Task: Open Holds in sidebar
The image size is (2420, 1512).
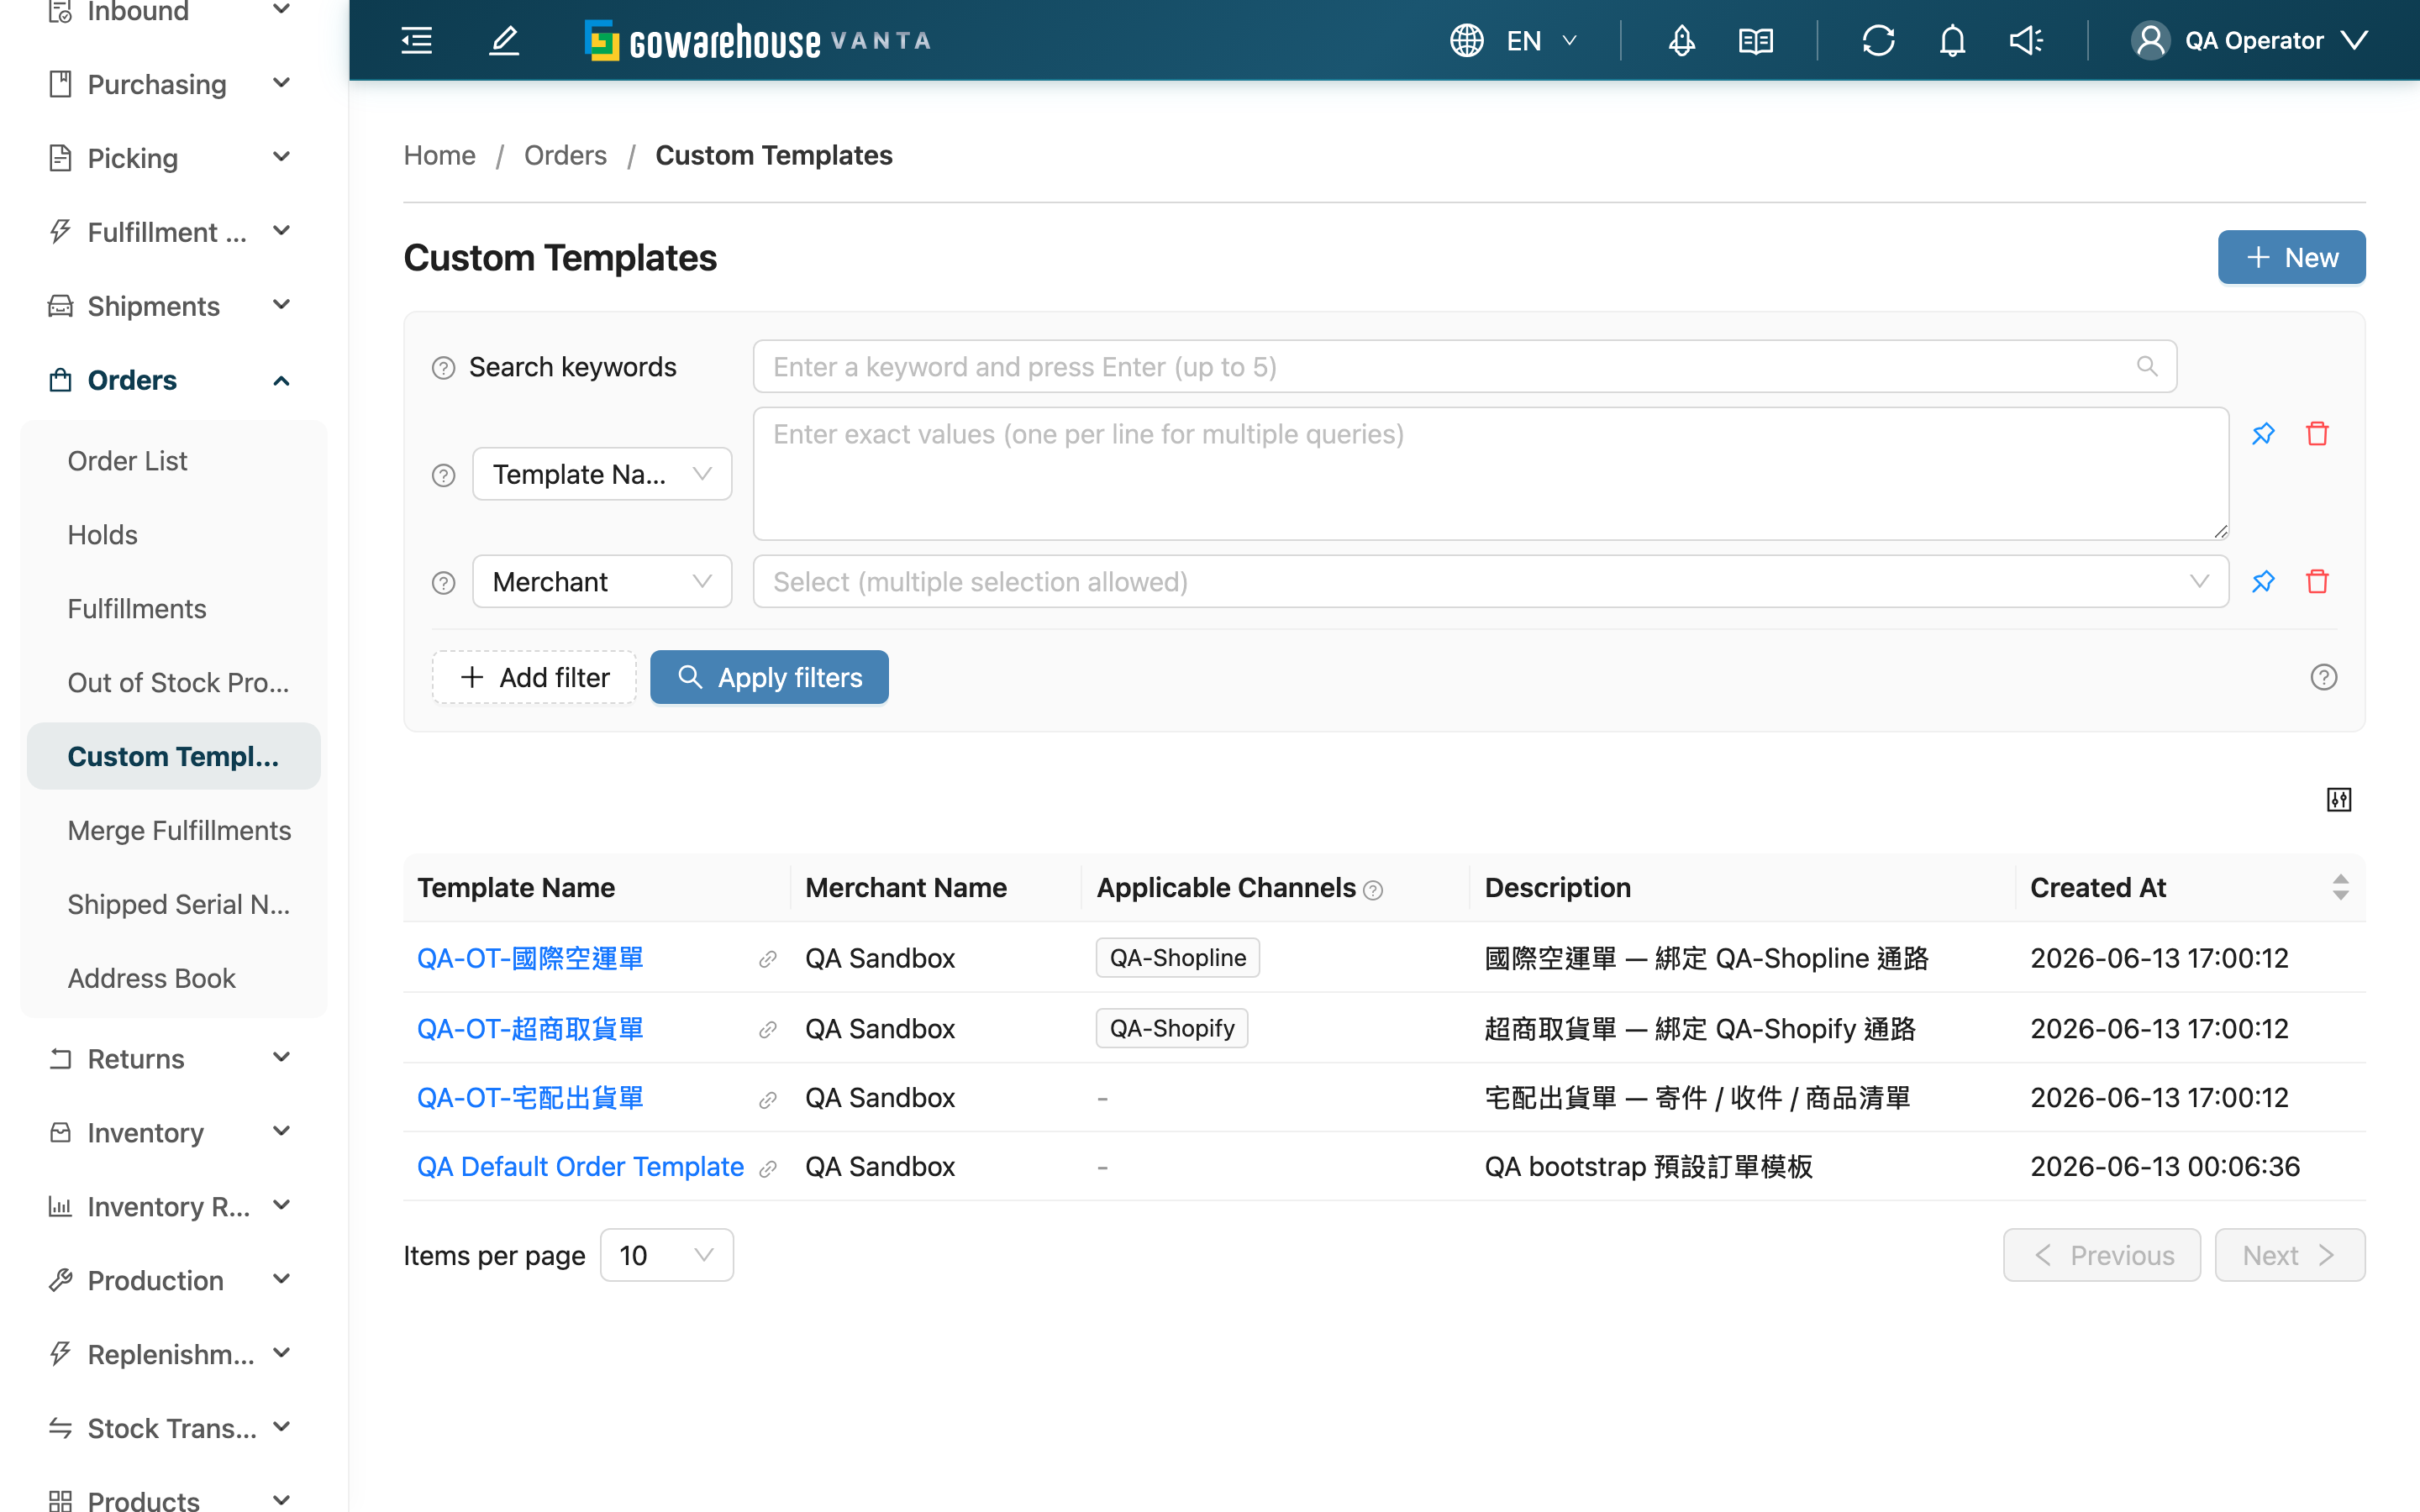Action: (174, 535)
